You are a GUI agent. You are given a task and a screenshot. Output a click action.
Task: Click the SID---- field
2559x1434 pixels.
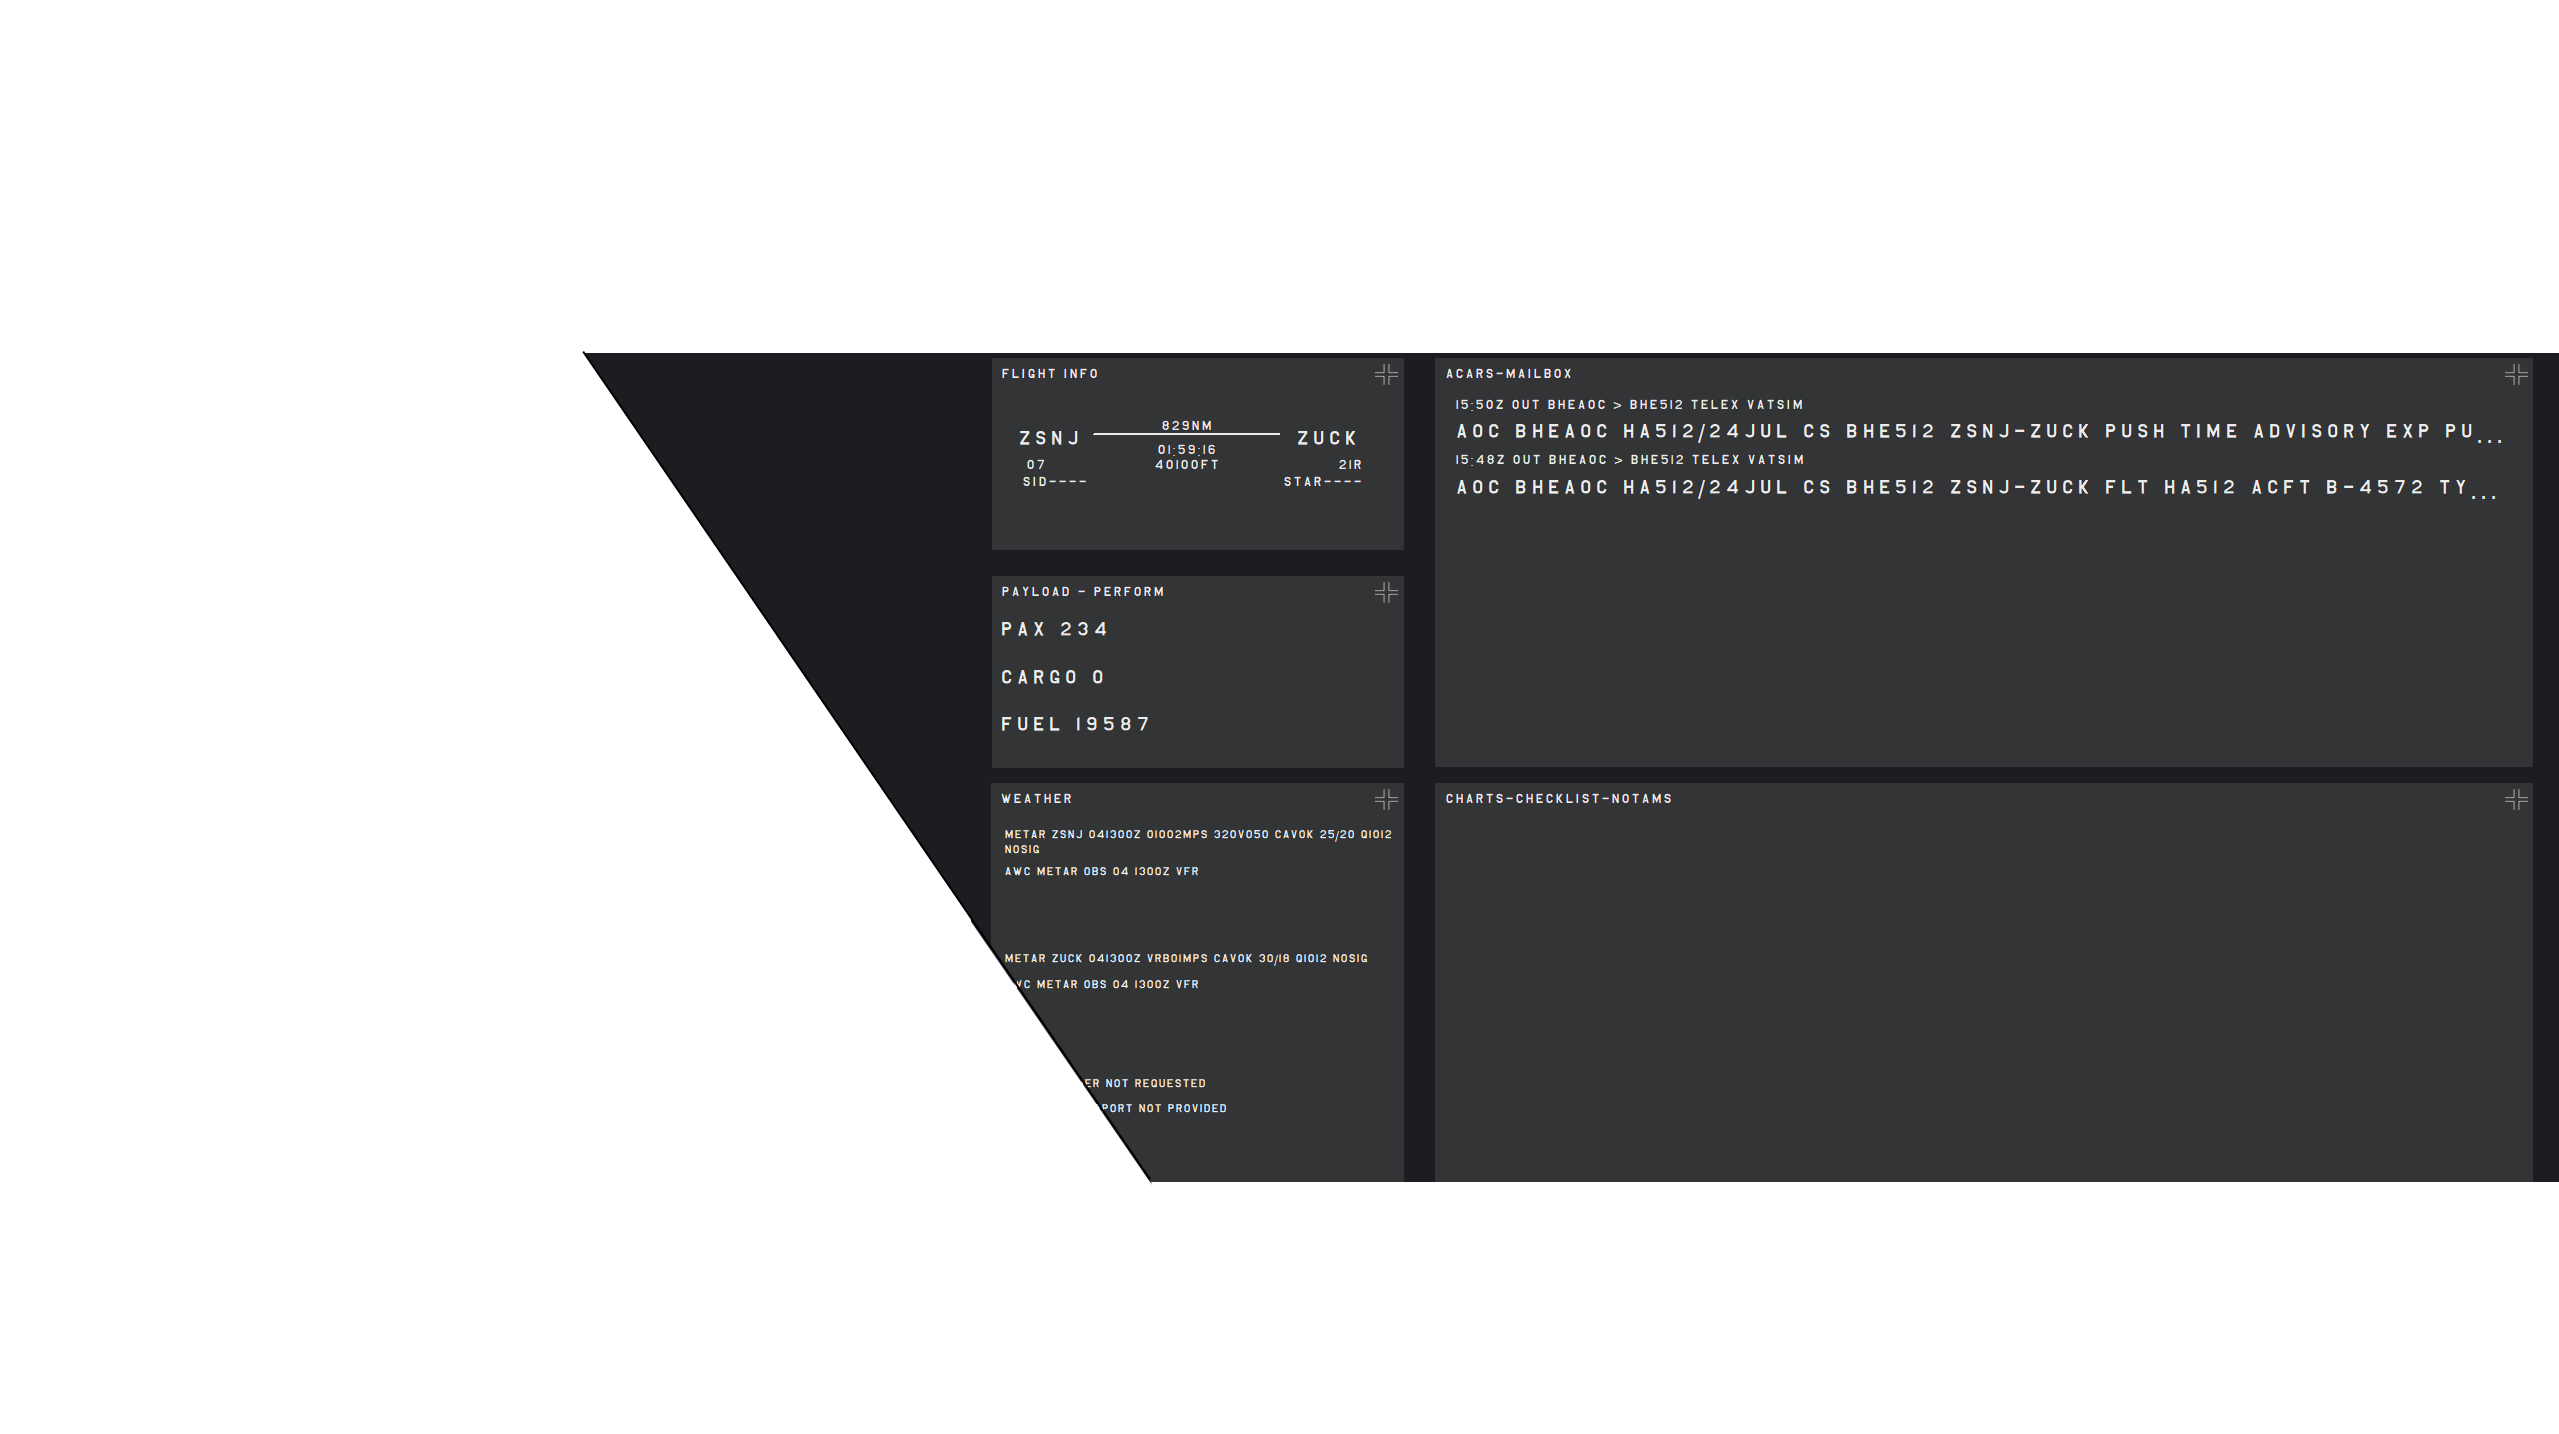pos(1054,482)
